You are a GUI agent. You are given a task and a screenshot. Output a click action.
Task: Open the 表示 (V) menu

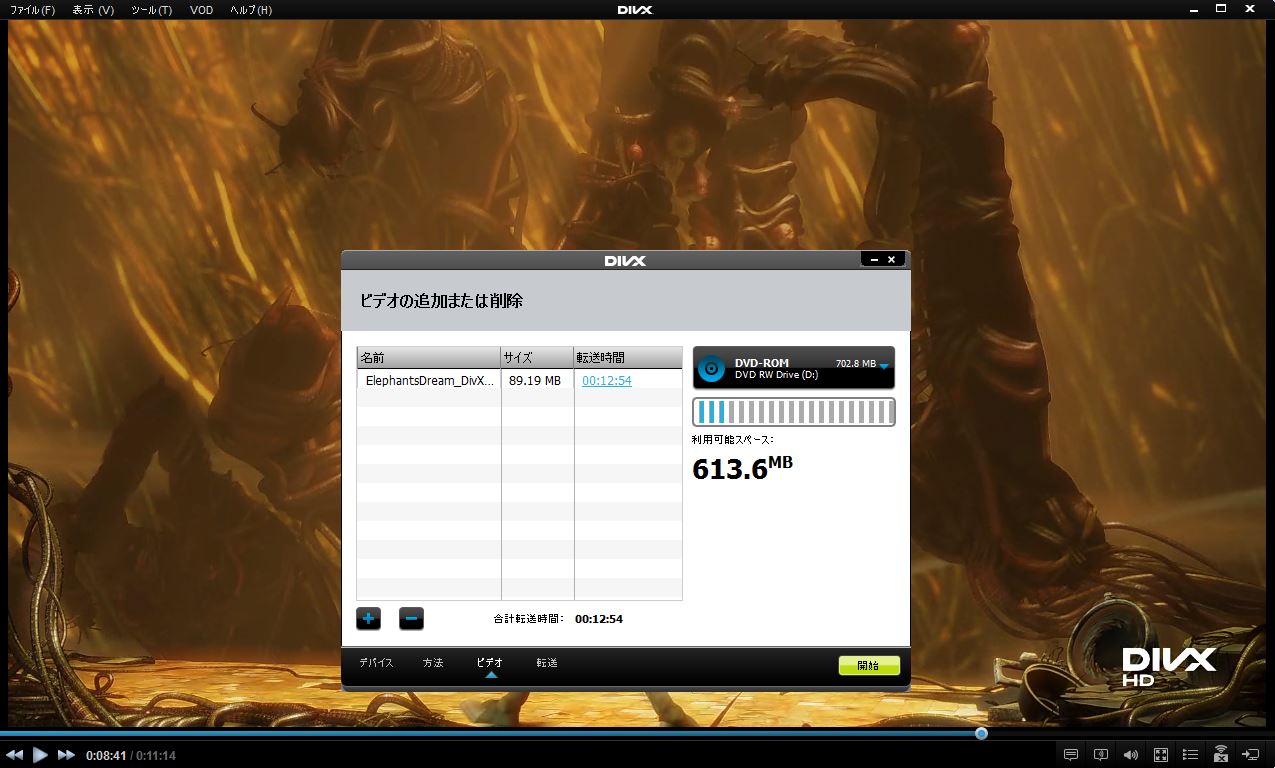pyautogui.click(x=93, y=10)
